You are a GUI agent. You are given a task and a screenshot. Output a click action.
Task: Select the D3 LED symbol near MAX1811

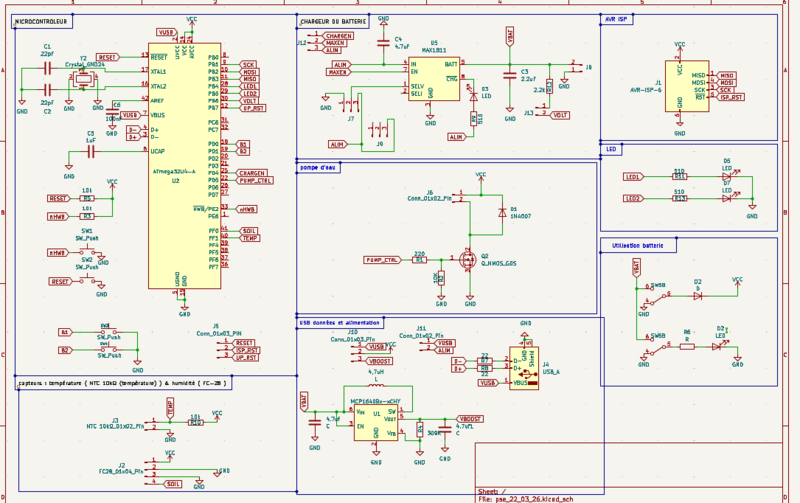(x=474, y=94)
